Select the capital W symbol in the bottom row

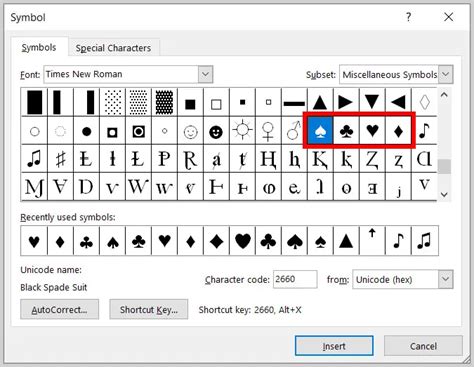click(x=138, y=187)
